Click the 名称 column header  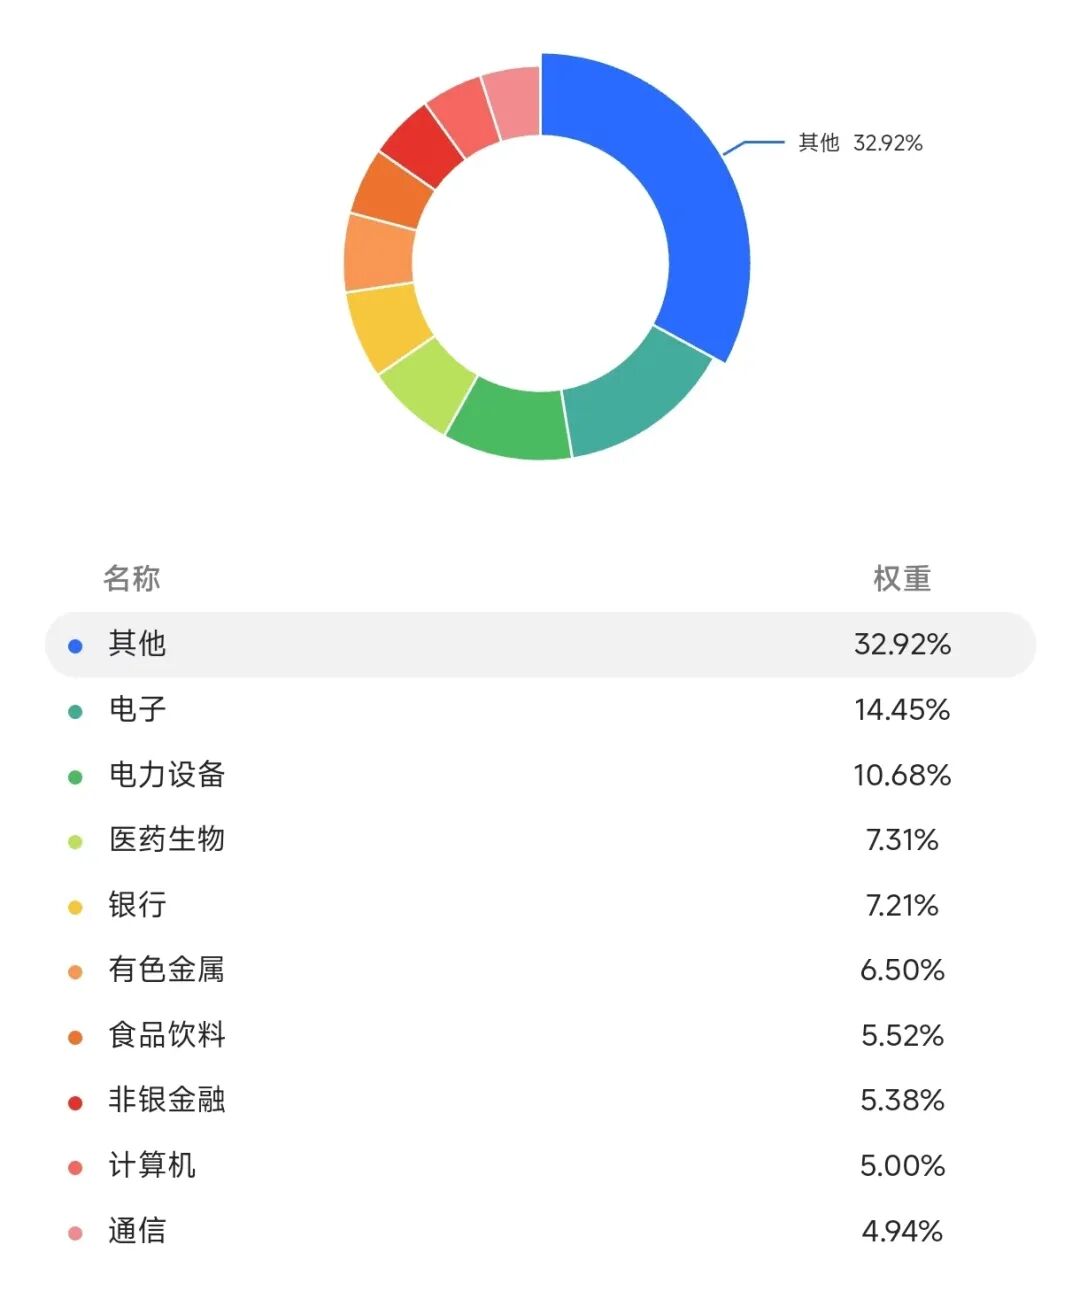132,578
